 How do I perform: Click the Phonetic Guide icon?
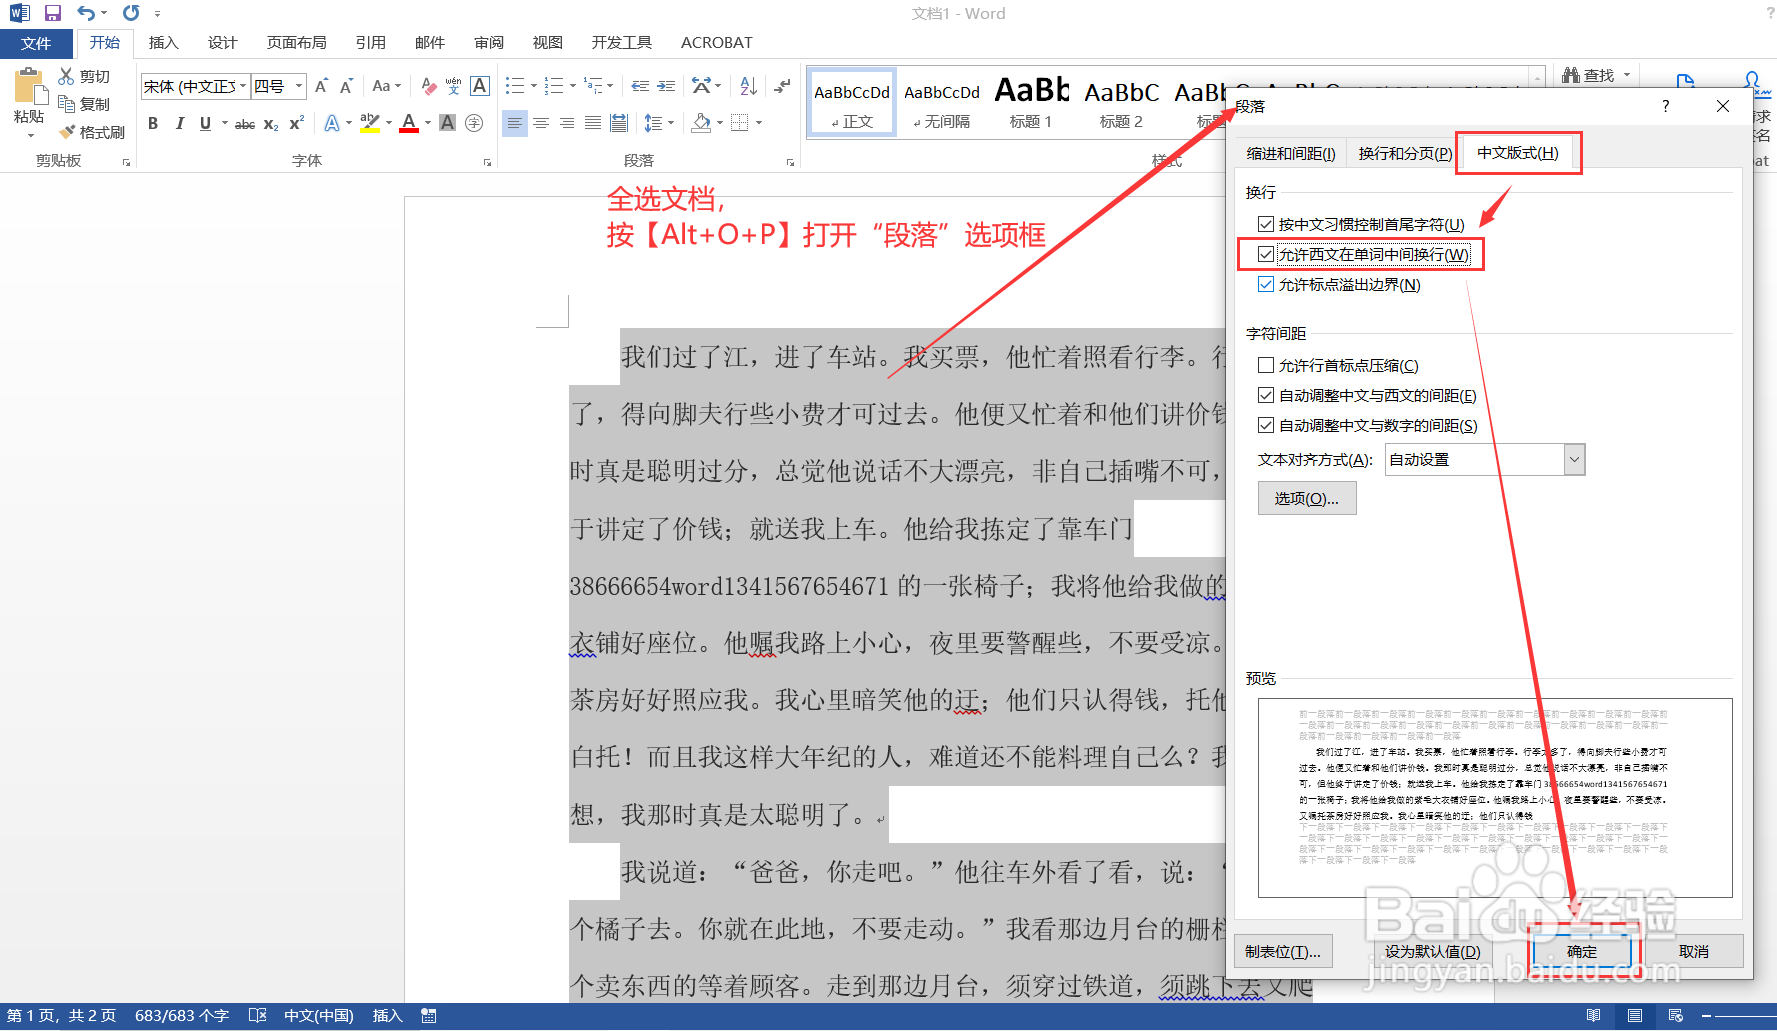pos(453,86)
